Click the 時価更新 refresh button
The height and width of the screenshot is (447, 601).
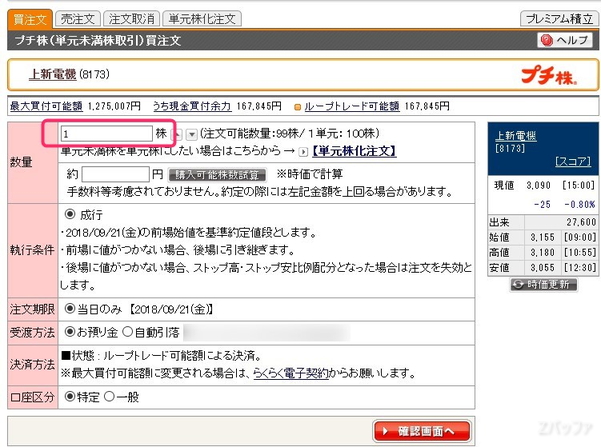click(544, 284)
